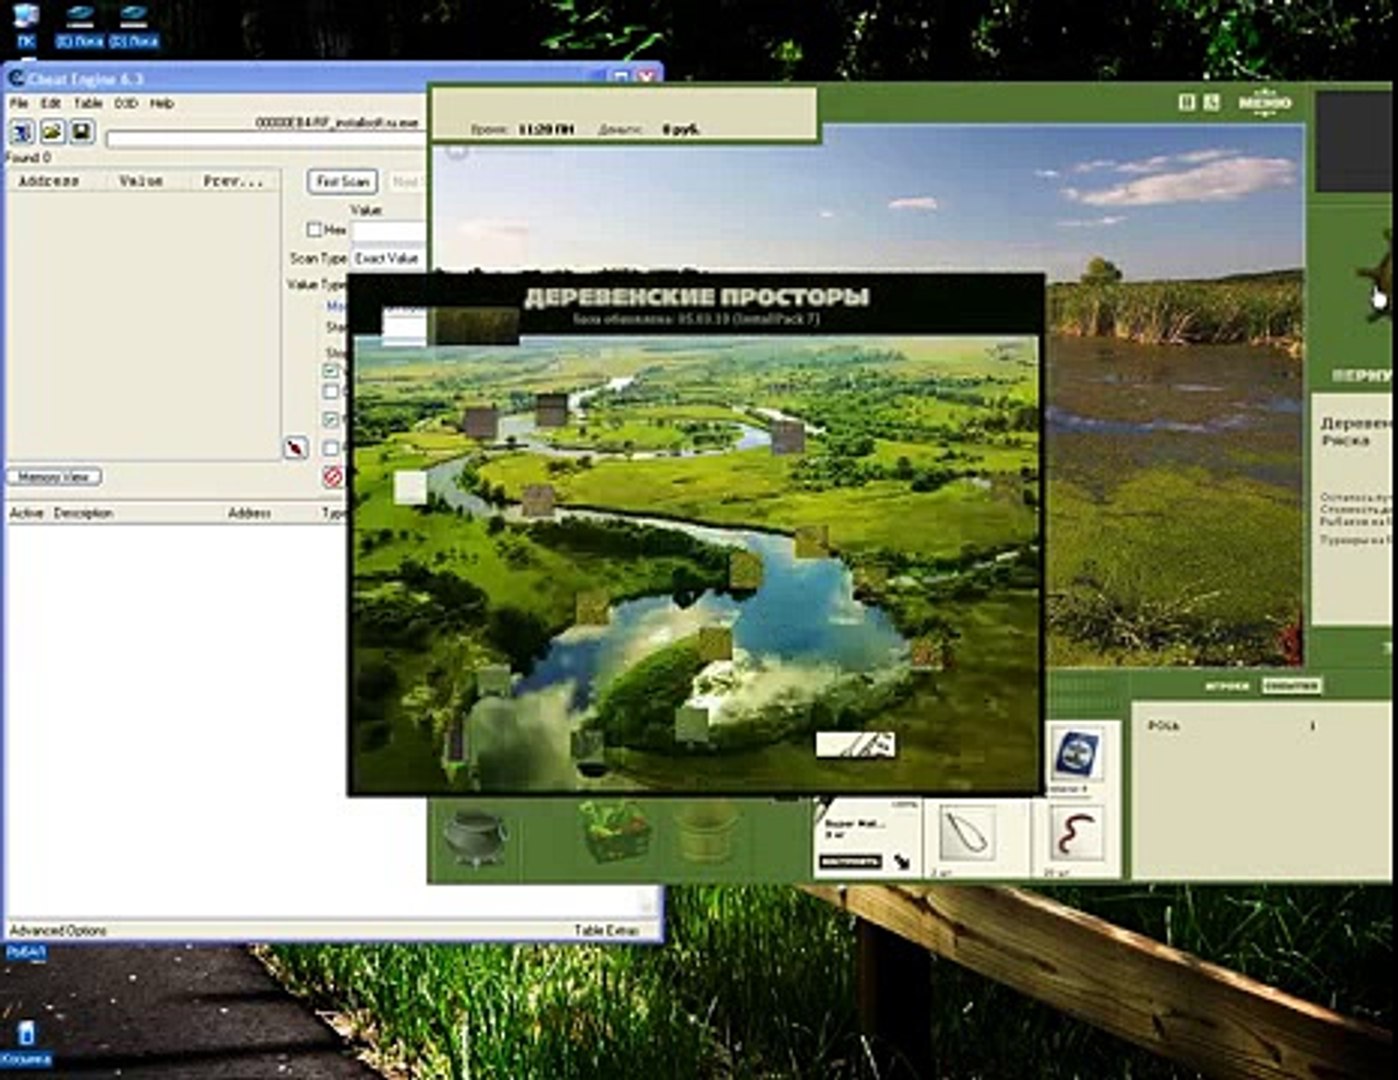Click the black Настроить button
Viewport: 1398px width, 1080px height.
850,861
